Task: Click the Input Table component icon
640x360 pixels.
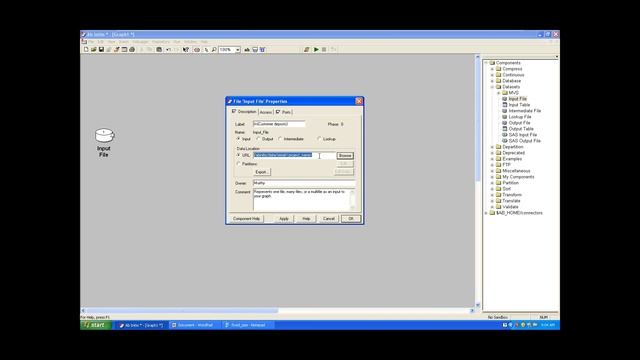Action: tap(504, 105)
